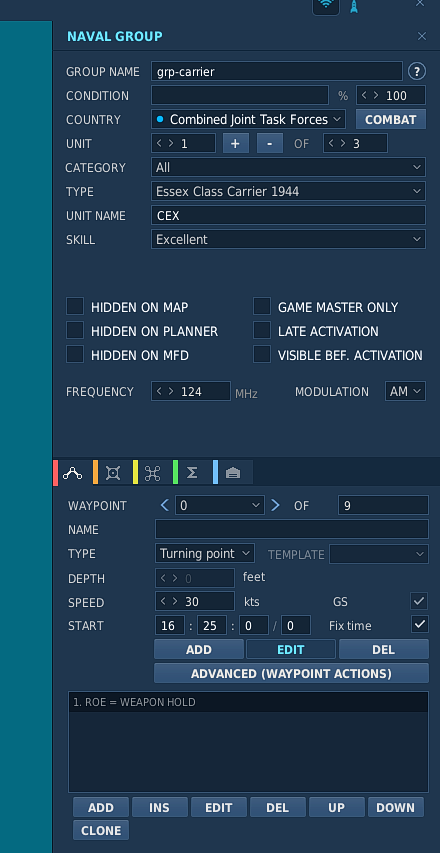Click the Group Name input field
Viewport: 440px width, 853px height.
point(277,71)
